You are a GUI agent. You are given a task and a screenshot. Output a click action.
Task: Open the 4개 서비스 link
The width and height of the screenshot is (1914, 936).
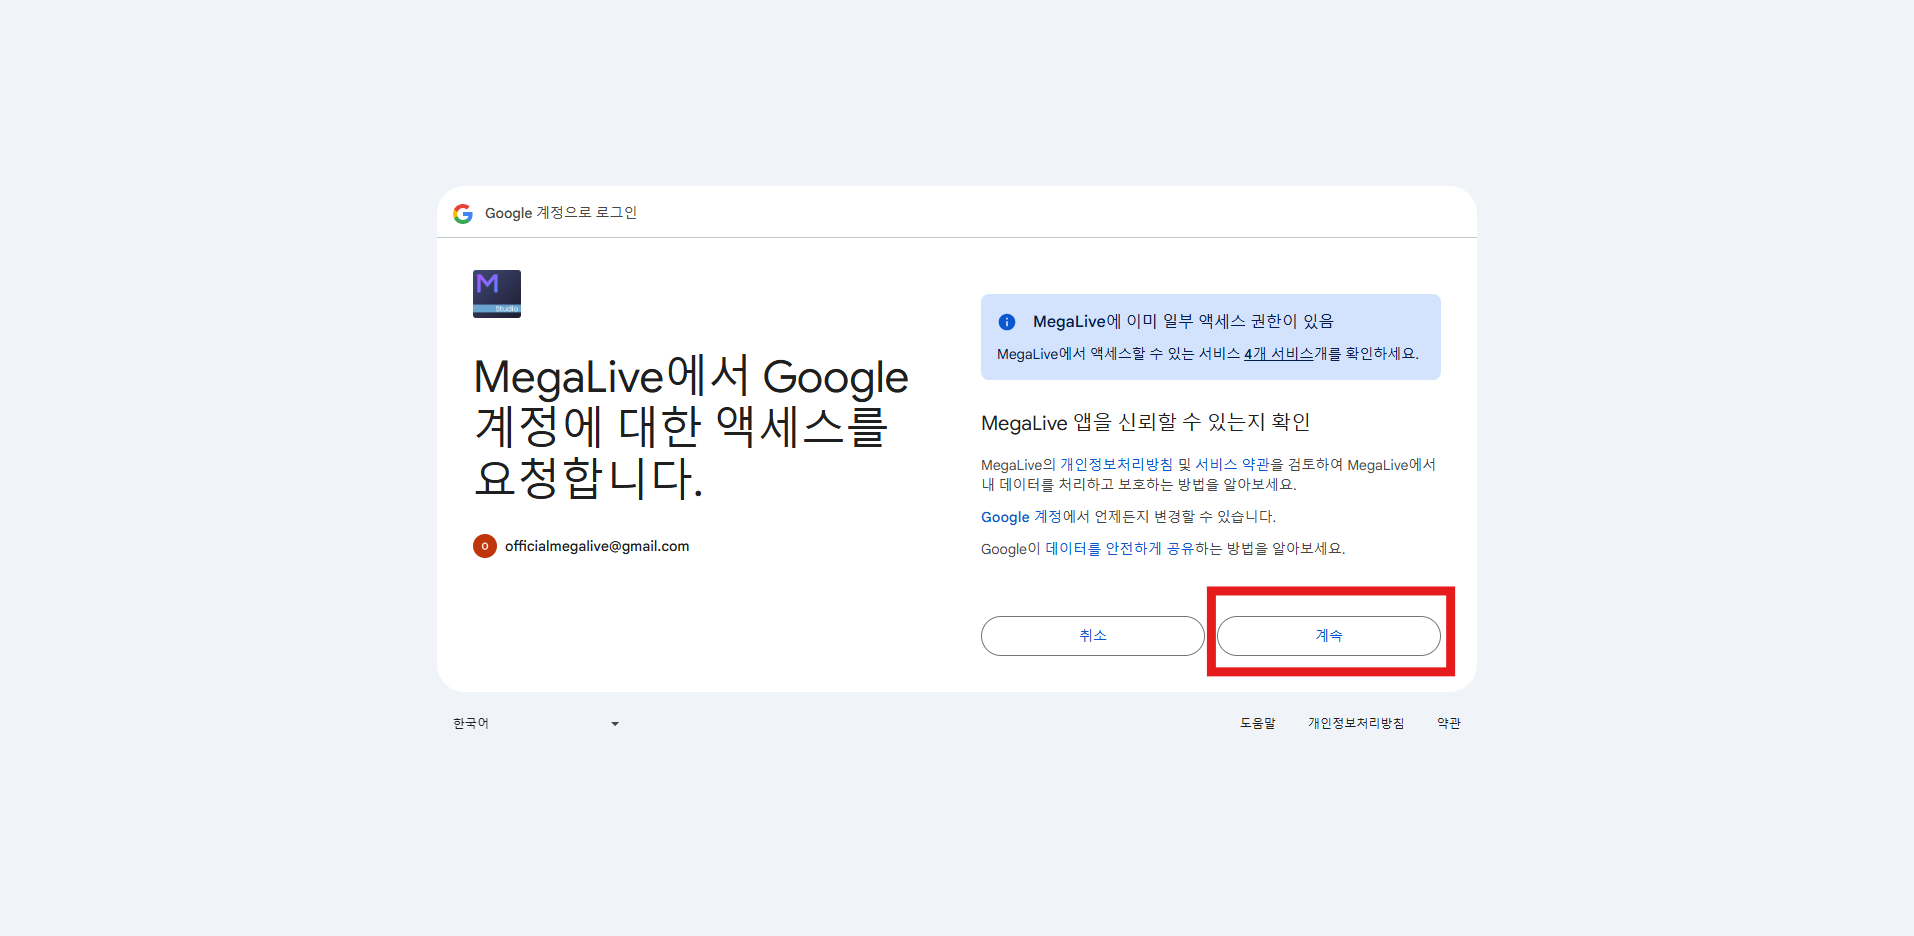point(1278,354)
